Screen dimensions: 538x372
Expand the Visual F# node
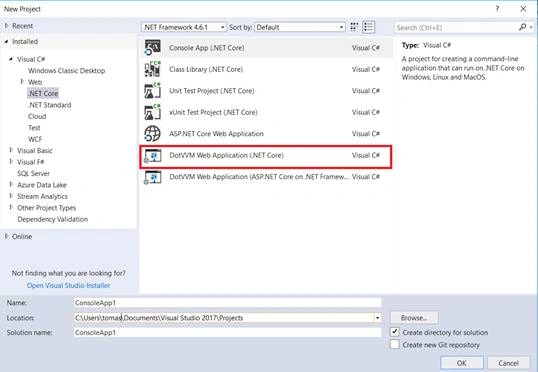pos(11,162)
